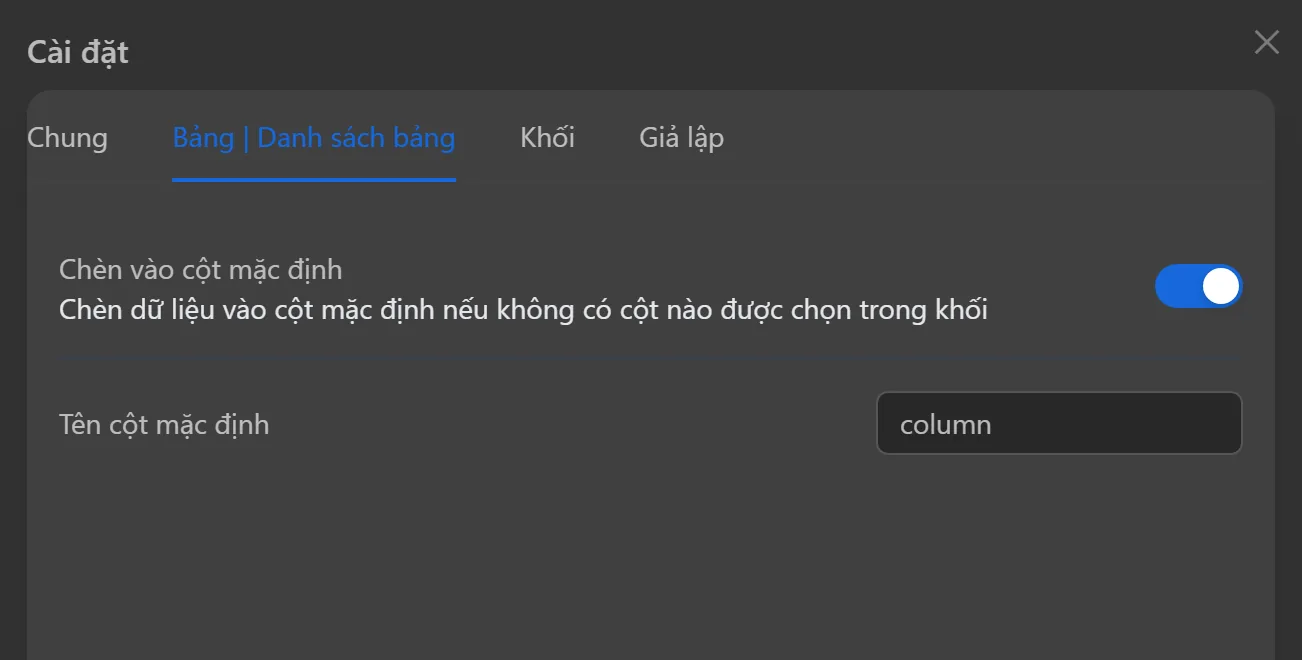This screenshot has height=660, width=1302.
Task: Click the "Tên cột mặc định" label
Action: pyautogui.click(x=164, y=425)
